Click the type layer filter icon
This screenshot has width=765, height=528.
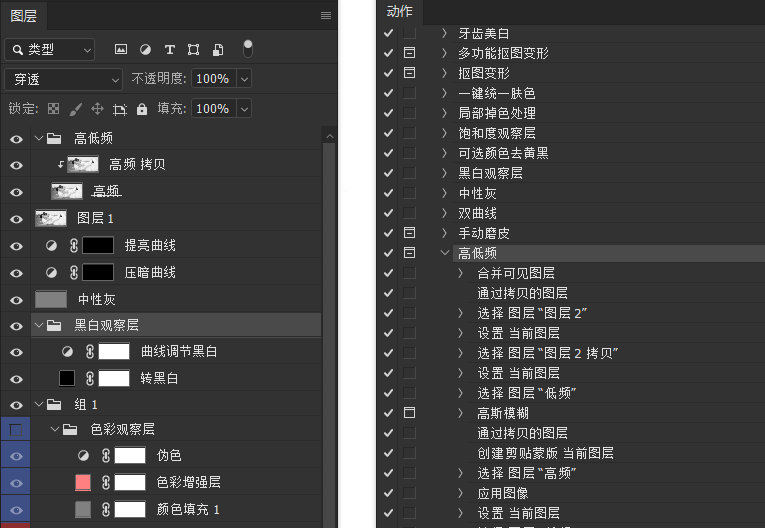coord(169,49)
